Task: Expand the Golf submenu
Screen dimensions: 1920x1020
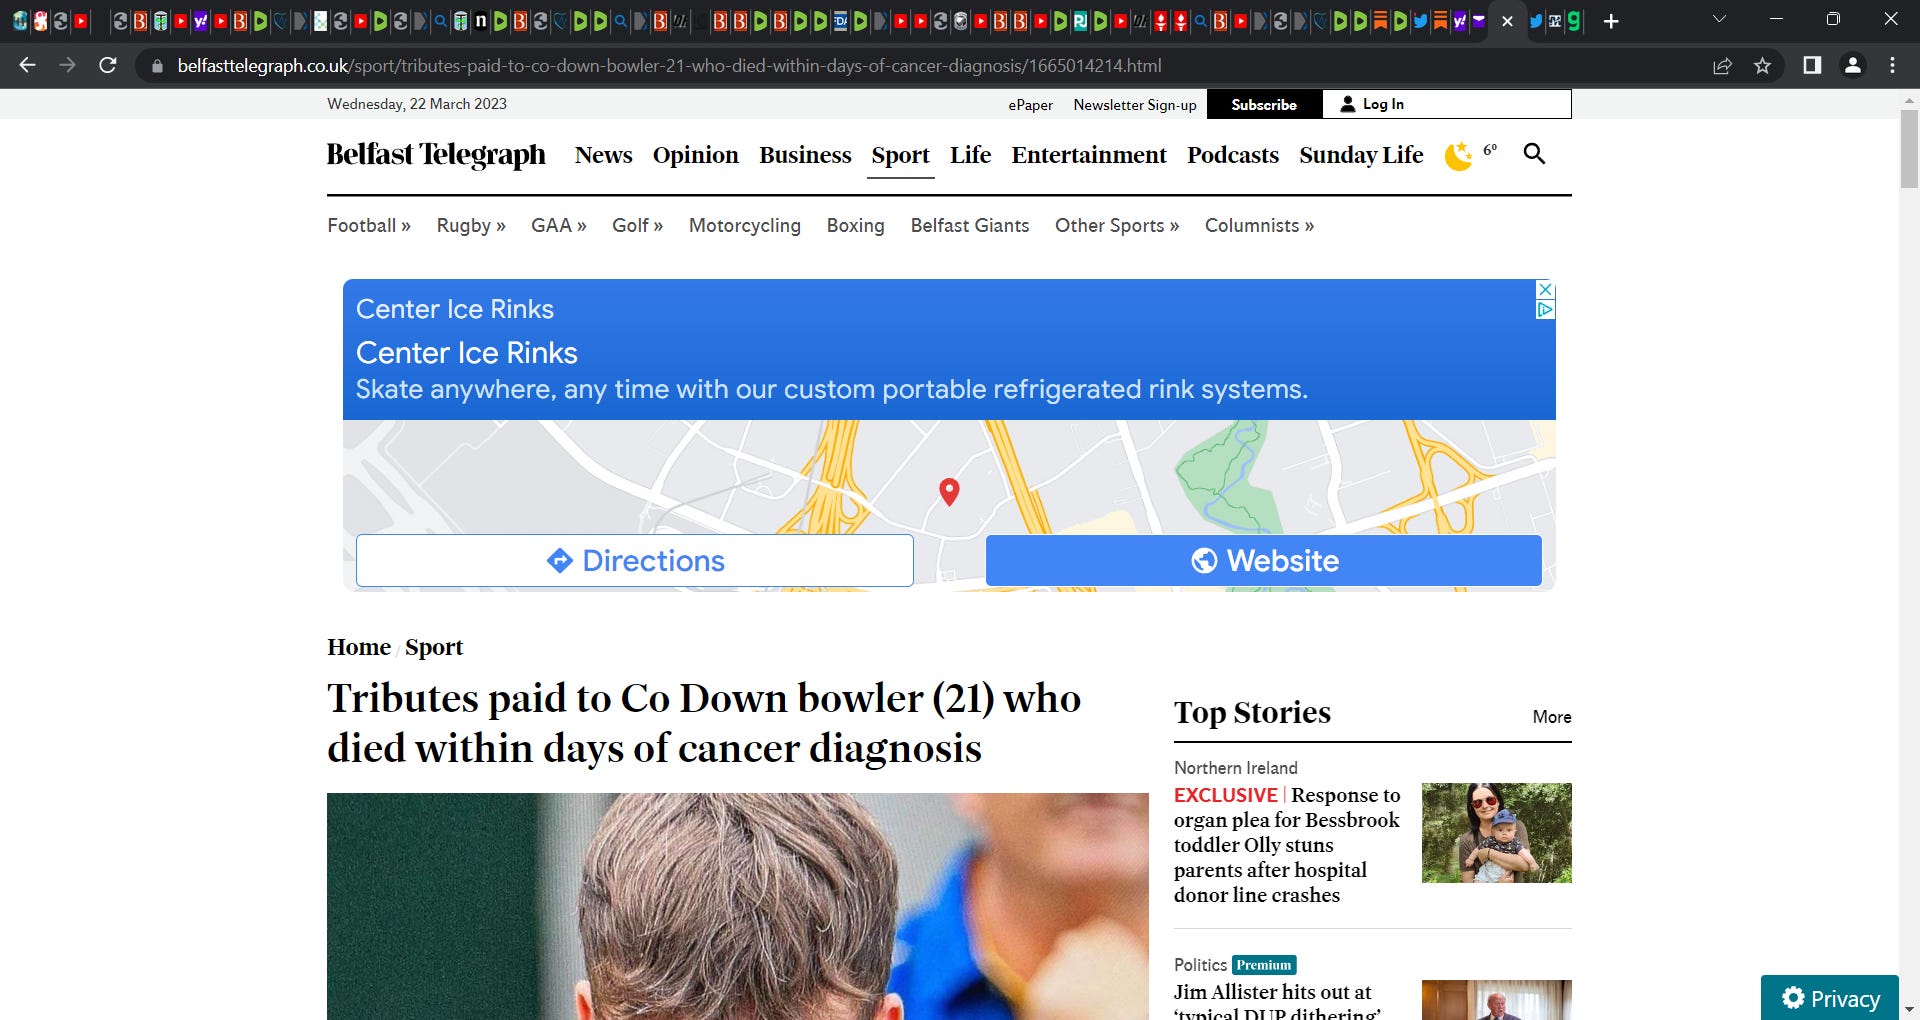Action: 638,226
